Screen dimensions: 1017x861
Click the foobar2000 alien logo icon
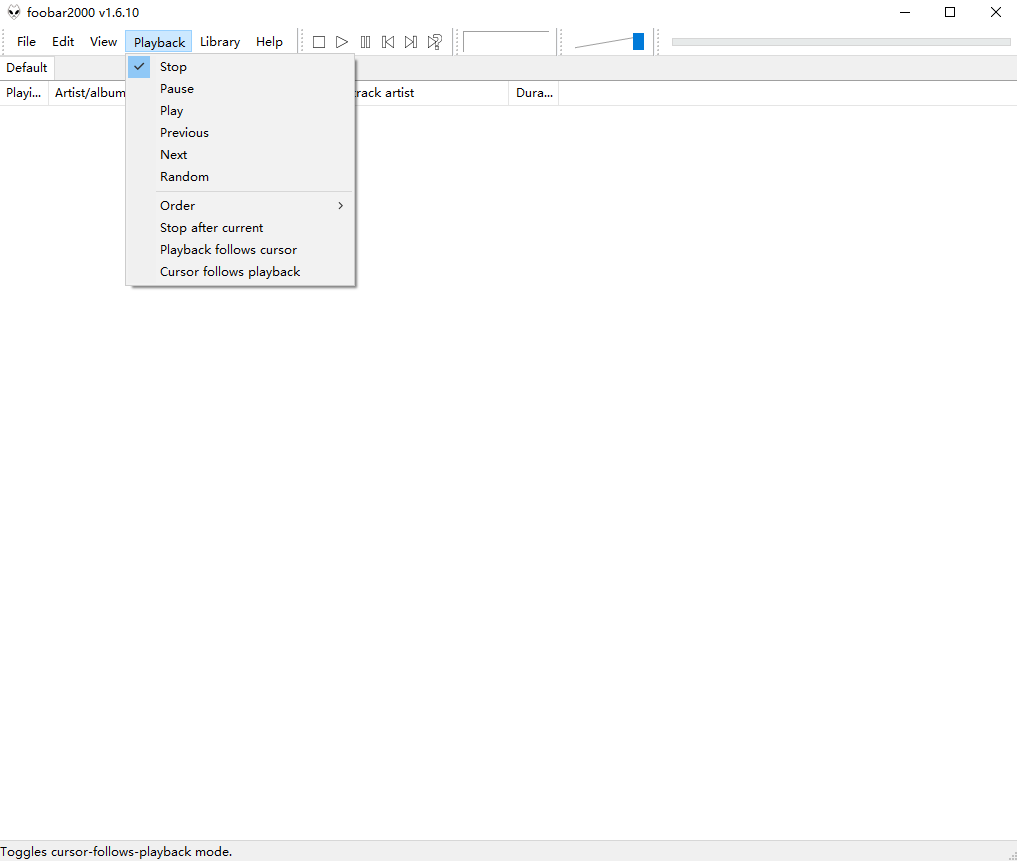pos(14,12)
